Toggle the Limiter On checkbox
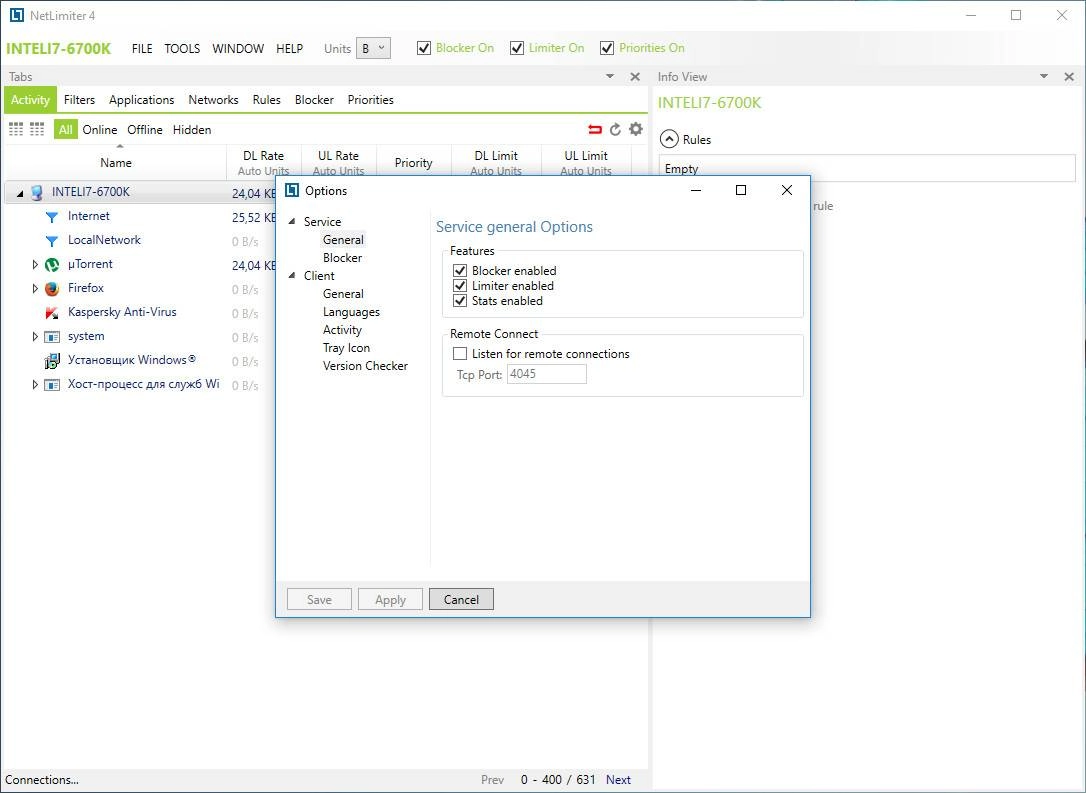 point(517,48)
